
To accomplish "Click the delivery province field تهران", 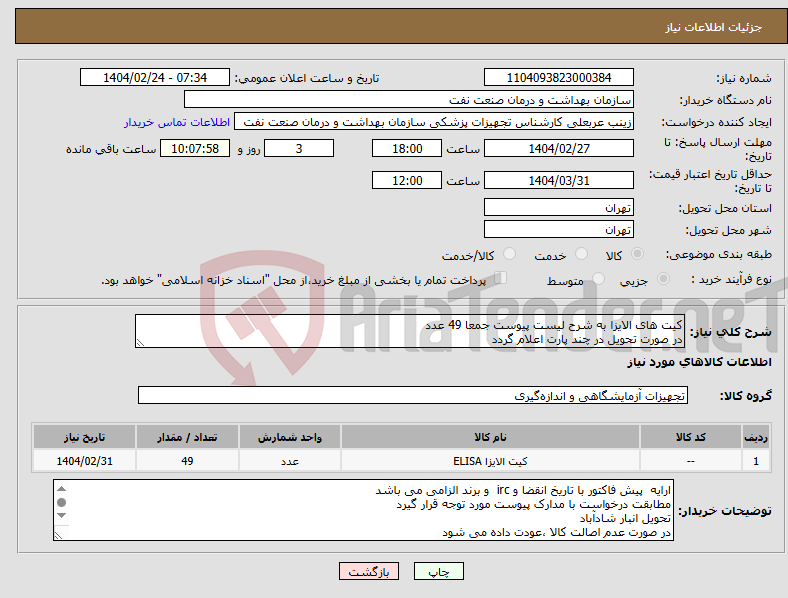I will point(558,207).
